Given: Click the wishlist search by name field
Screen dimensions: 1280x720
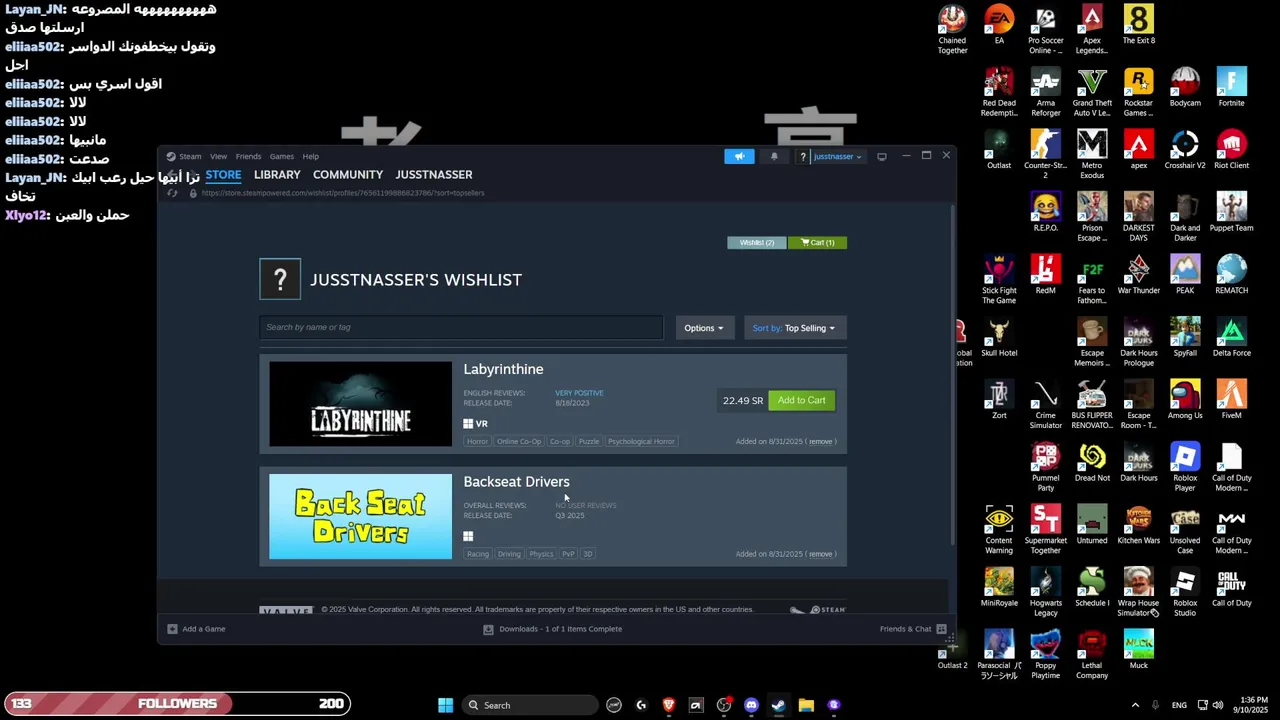Looking at the screenshot, I should (461, 327).
